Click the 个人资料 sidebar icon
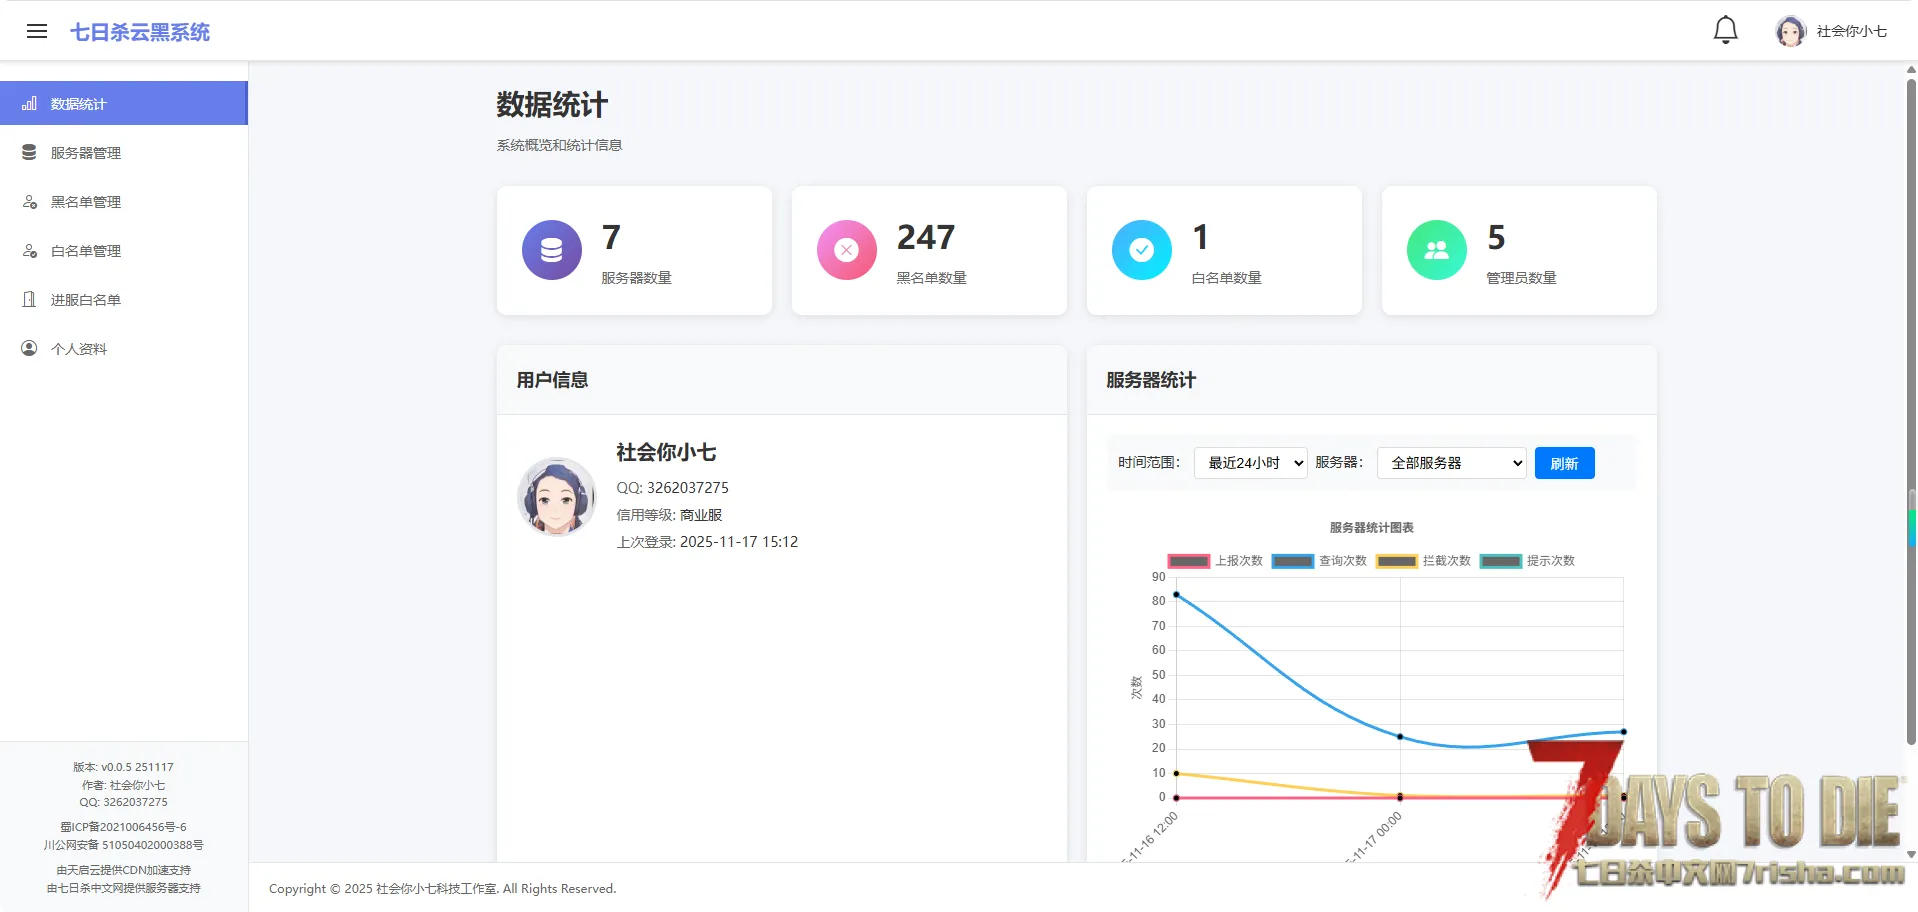 (30, 348)
